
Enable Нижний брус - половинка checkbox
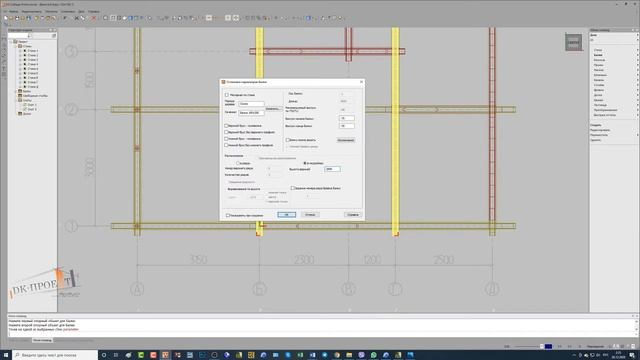227,139
